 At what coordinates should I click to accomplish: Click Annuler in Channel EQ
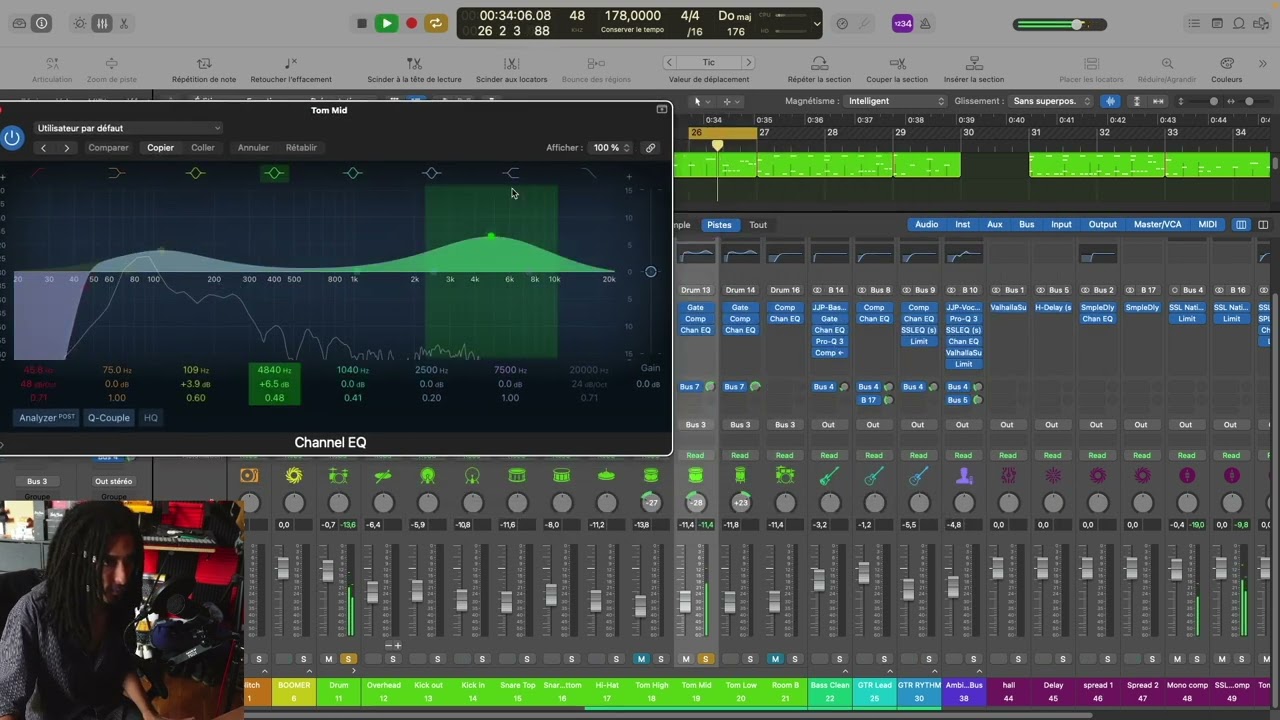(x=253, y=148)
